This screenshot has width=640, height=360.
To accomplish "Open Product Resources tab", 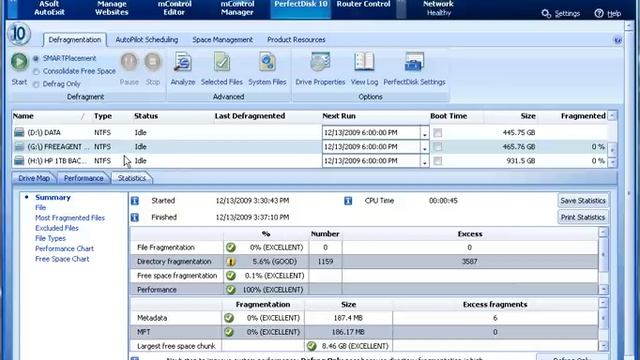I will click(x=296, y=40).
